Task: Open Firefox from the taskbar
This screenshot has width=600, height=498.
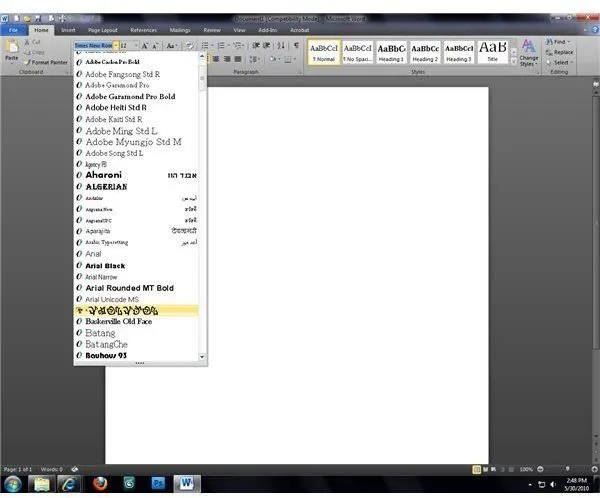Action: pyautogui.click(x=100, y=484)
